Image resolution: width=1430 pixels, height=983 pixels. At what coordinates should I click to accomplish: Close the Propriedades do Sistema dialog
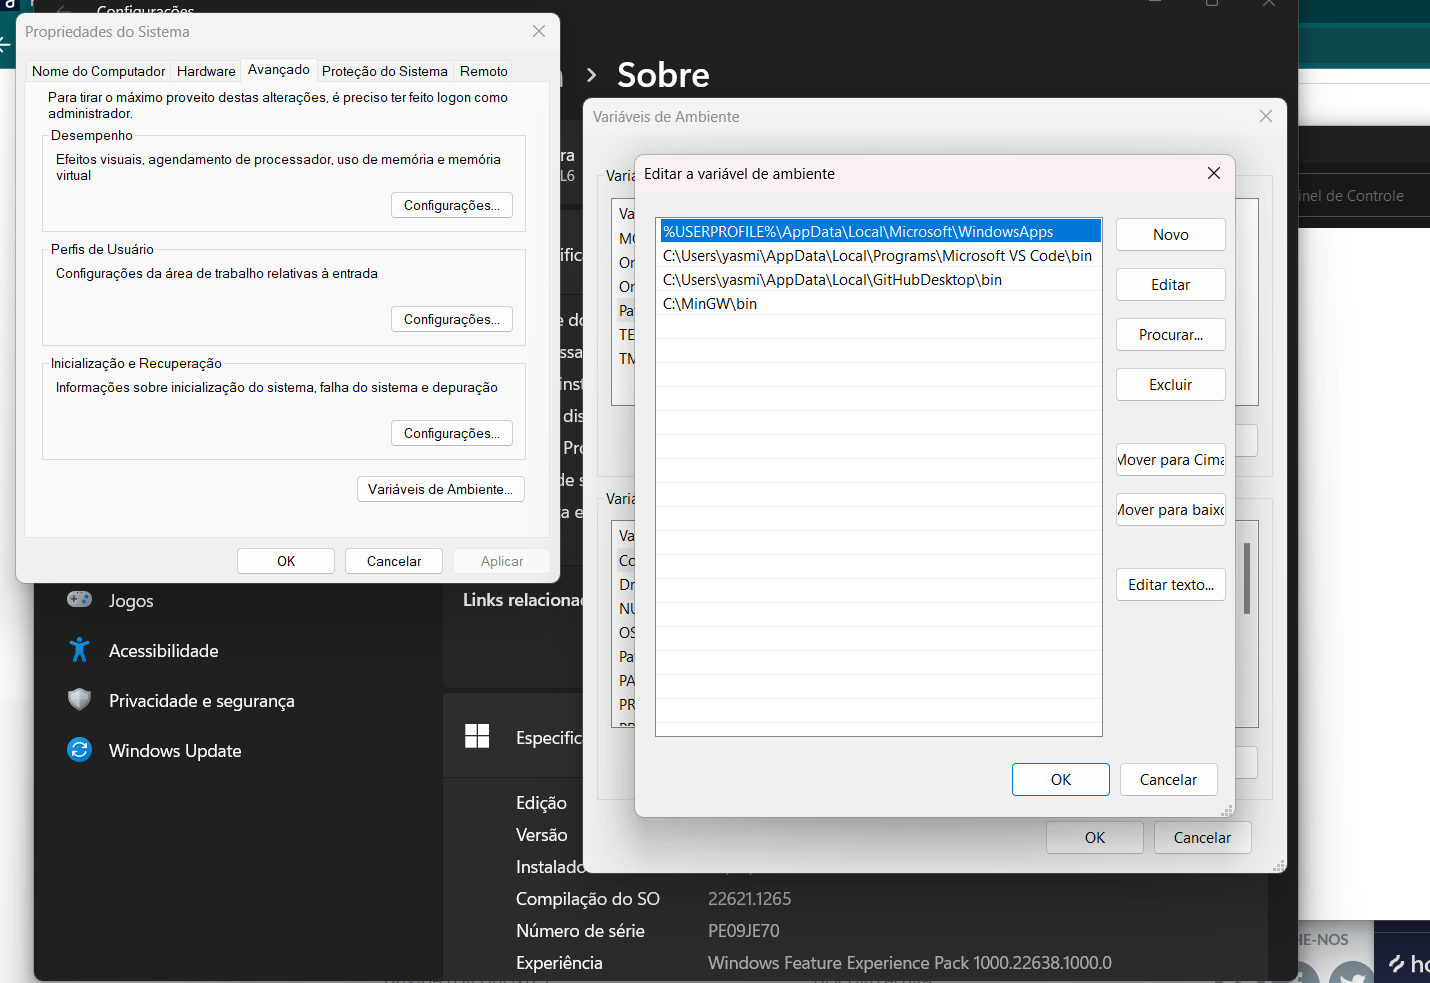539,31
